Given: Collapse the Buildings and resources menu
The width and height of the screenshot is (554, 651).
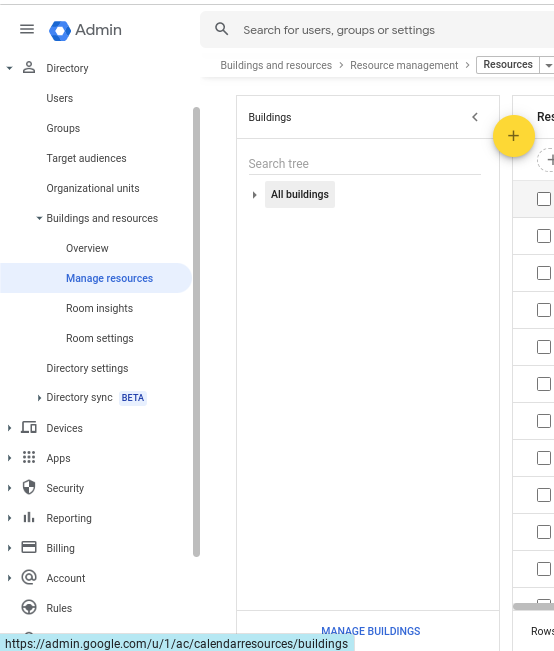Looking at the screenshot, I should pos(39,218).
